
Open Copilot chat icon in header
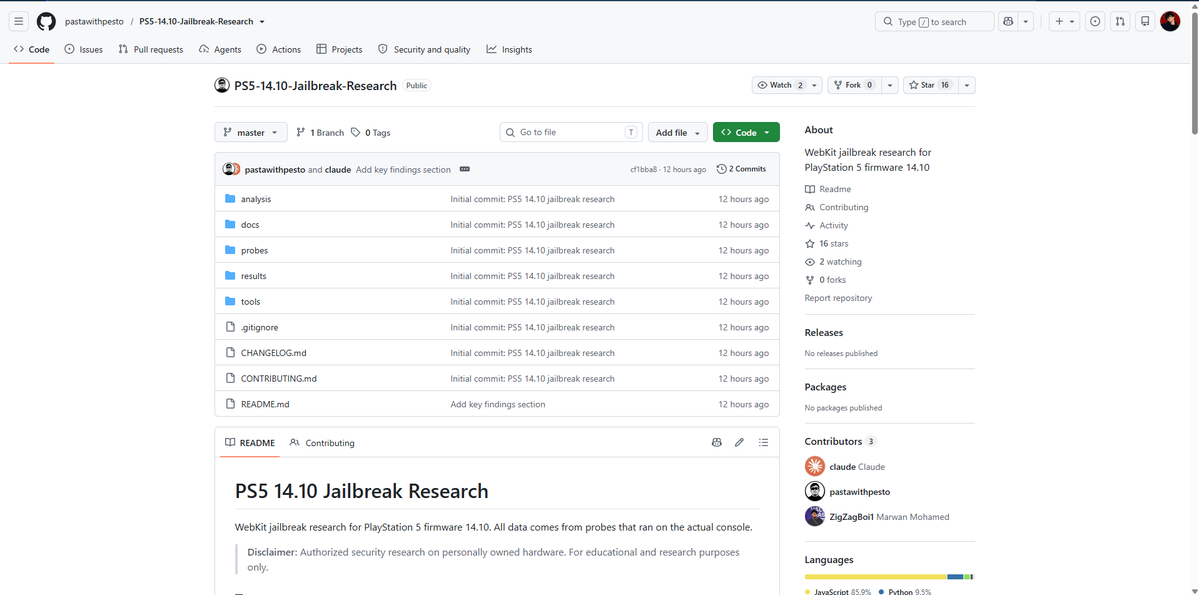coord(1009,21)
